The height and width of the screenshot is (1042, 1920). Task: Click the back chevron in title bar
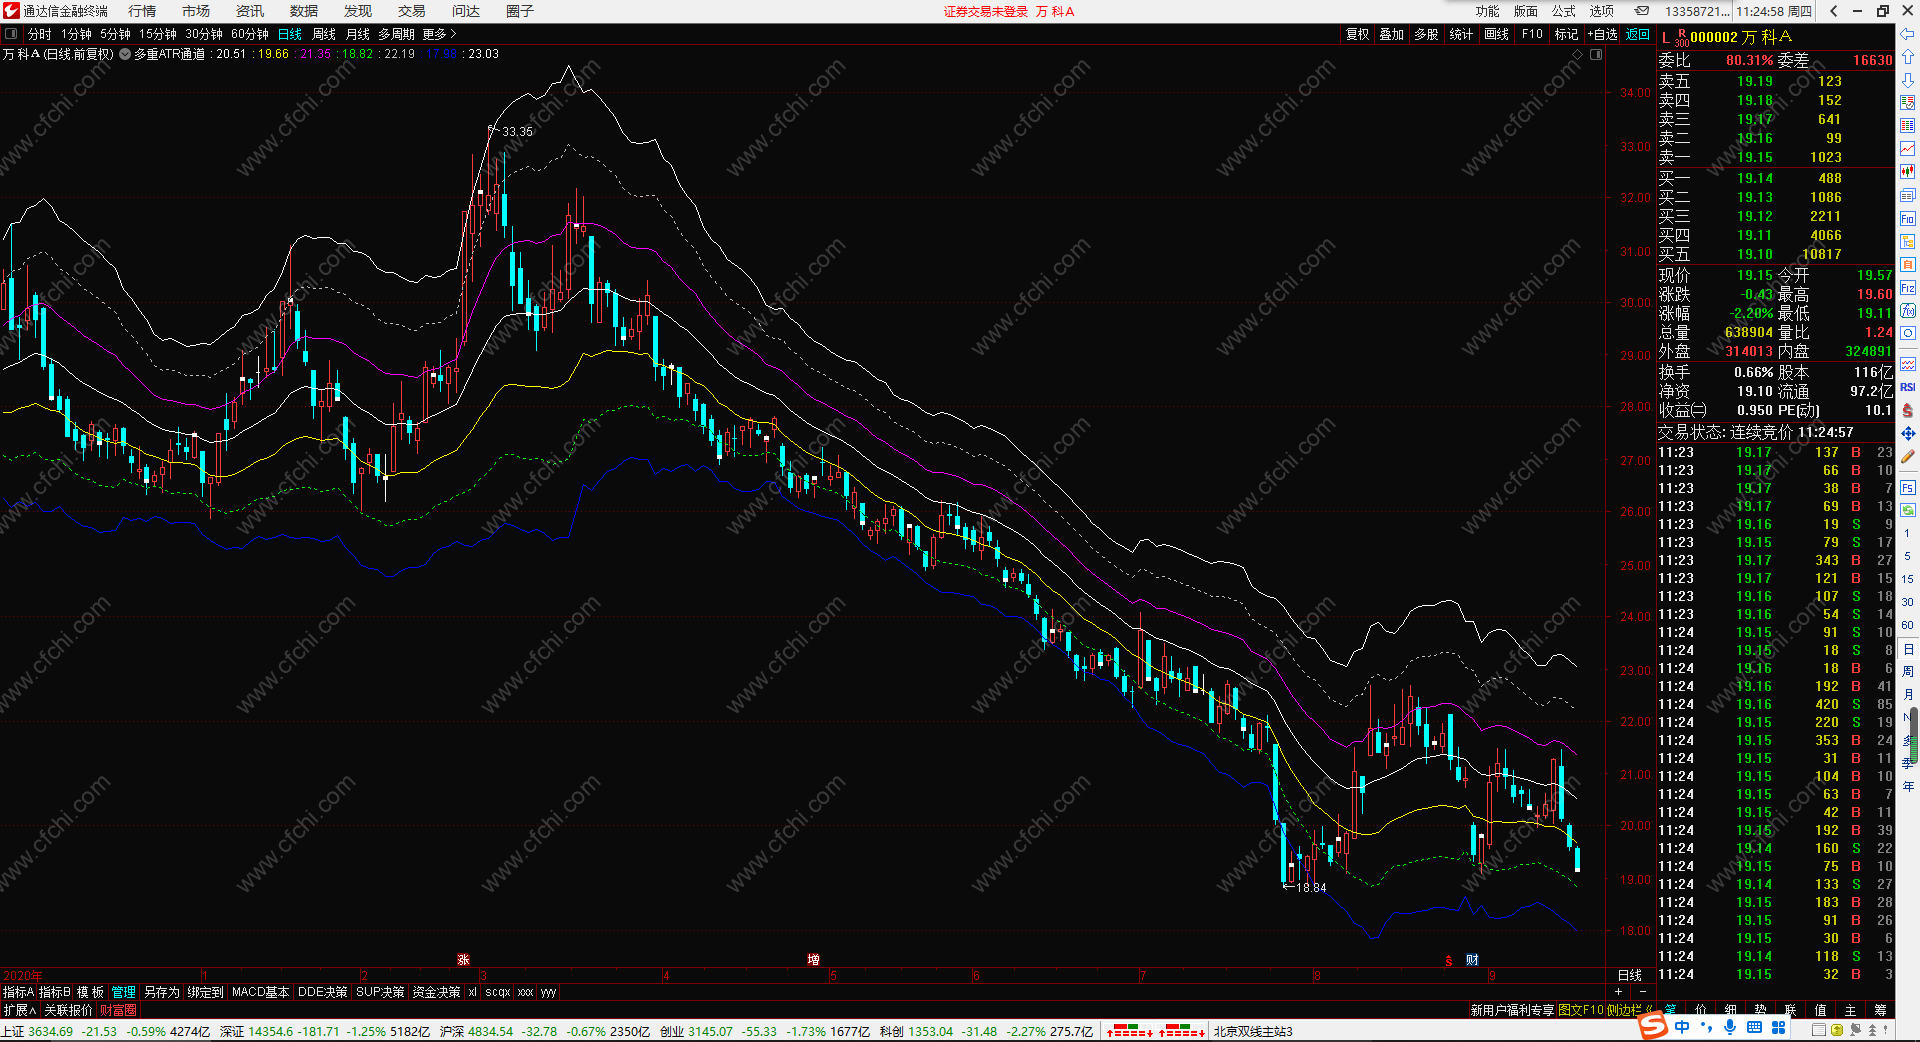(x=1833, y=11)
